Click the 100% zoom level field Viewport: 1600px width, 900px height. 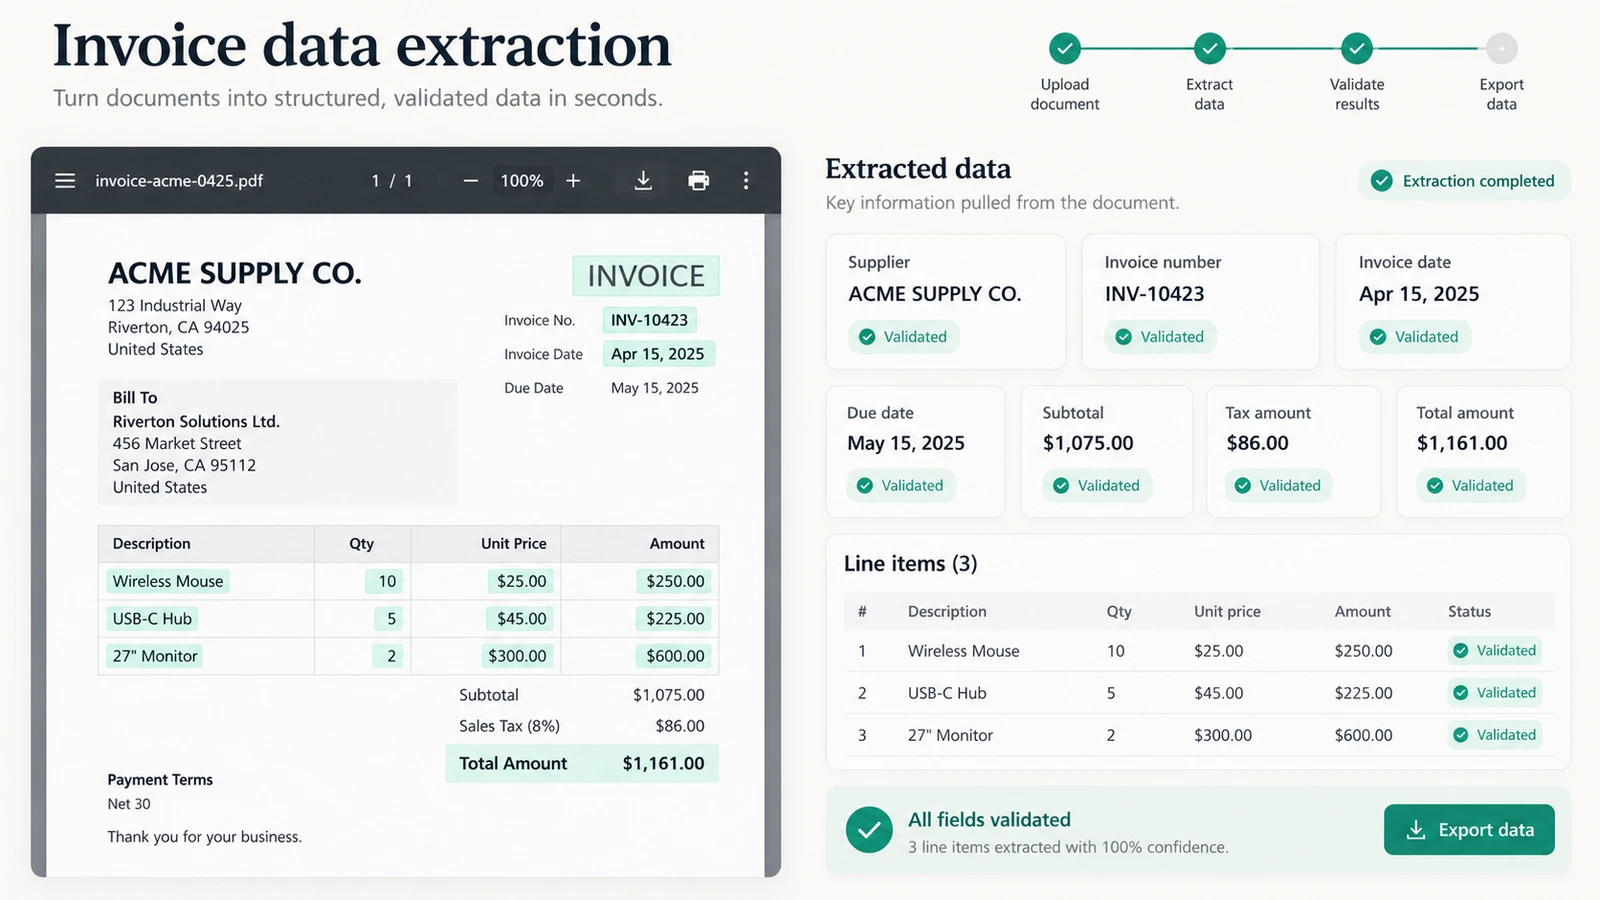click(x=522, y=181)
